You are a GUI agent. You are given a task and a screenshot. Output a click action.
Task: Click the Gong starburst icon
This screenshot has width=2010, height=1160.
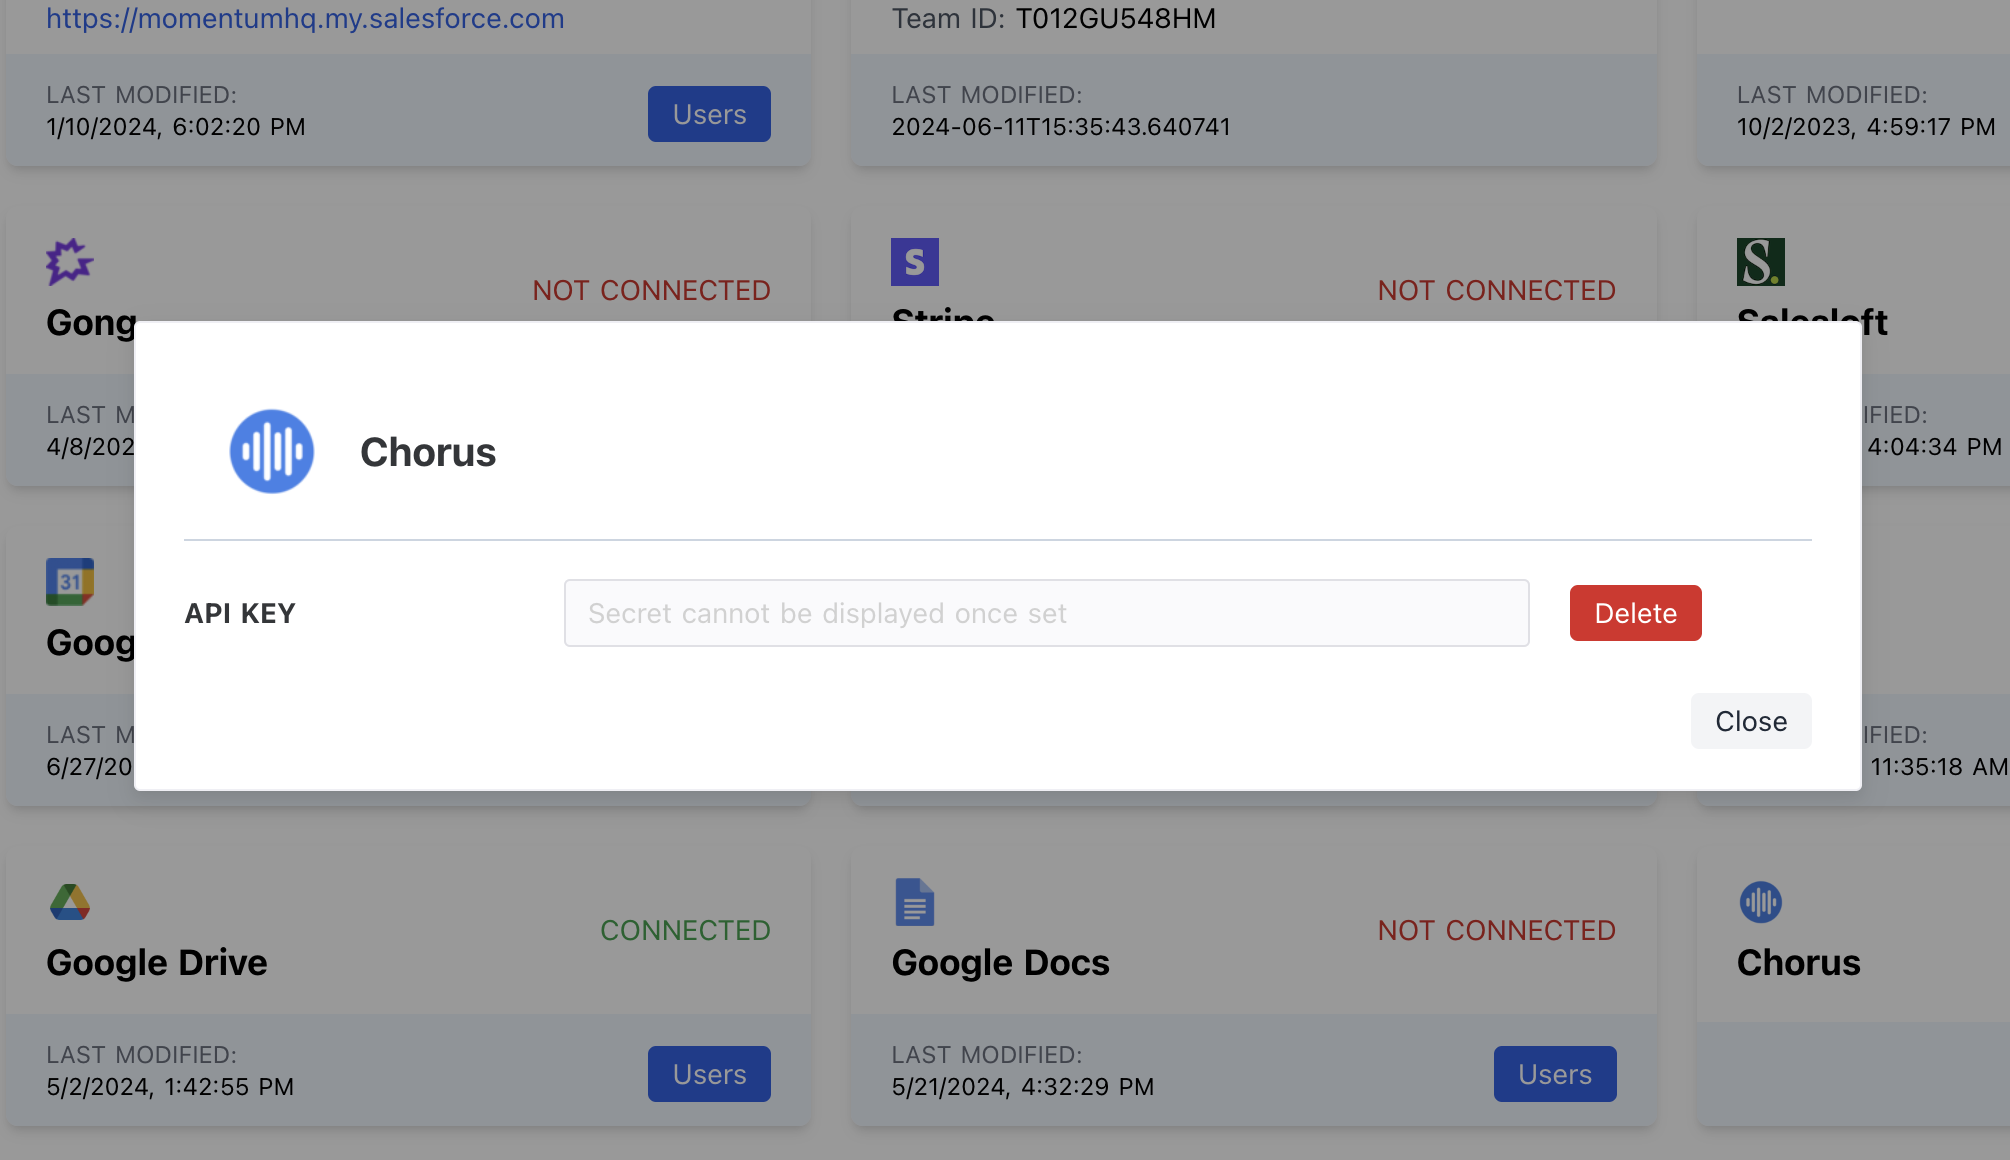point(69,263)
